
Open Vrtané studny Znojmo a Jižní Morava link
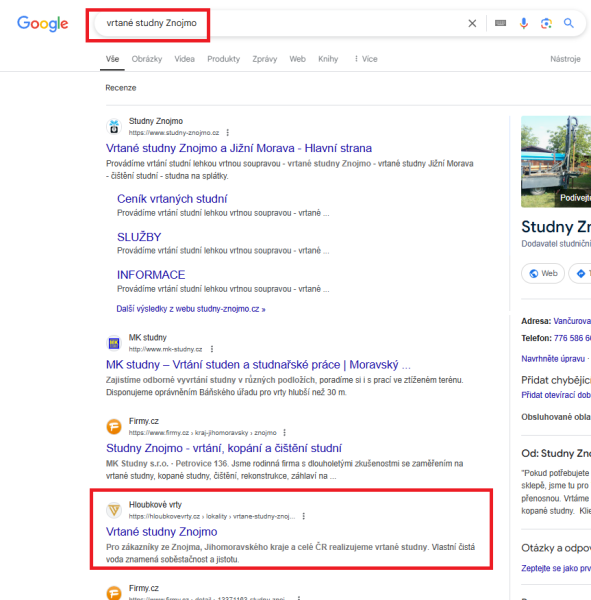tap(238, 148)
